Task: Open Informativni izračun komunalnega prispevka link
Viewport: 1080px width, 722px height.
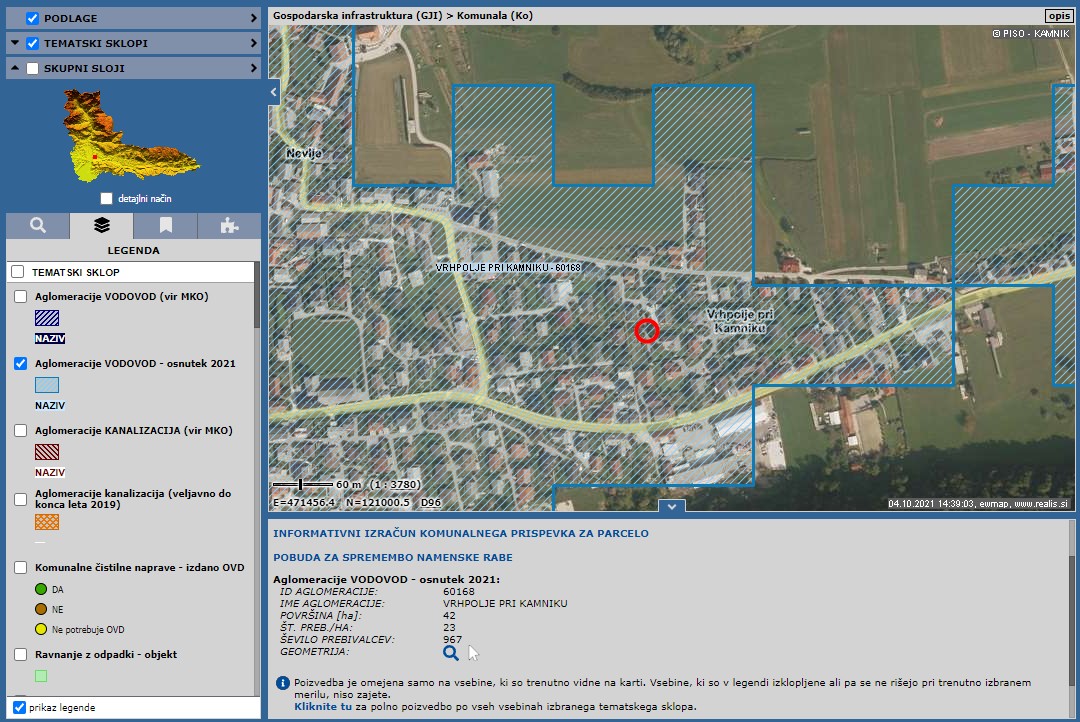Action: point(461,533)
